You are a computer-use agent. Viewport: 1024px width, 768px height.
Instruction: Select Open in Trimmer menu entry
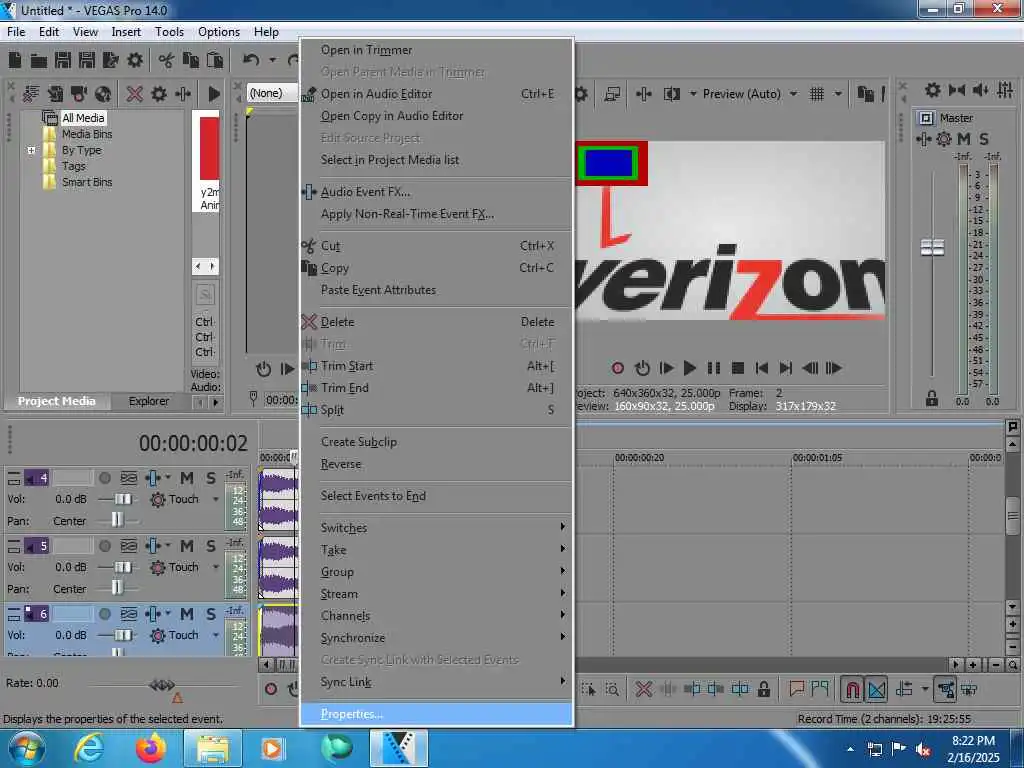pyautogui.click(x=436, y=50)
